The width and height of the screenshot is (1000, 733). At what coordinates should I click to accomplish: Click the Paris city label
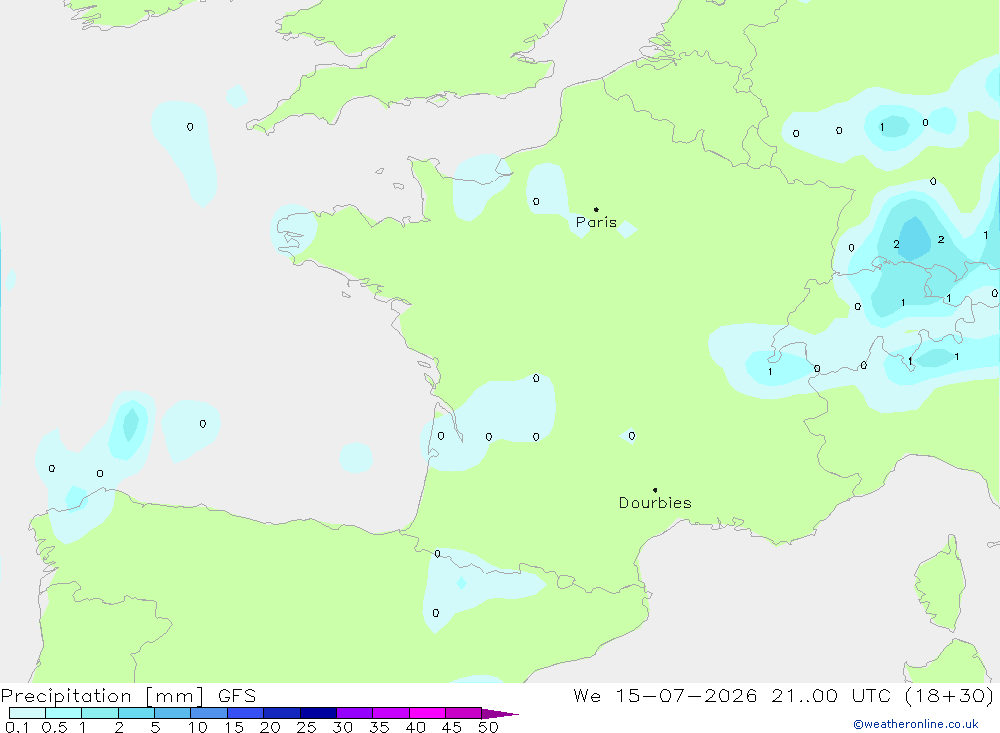pyautogui.click(x=596, y=222)
